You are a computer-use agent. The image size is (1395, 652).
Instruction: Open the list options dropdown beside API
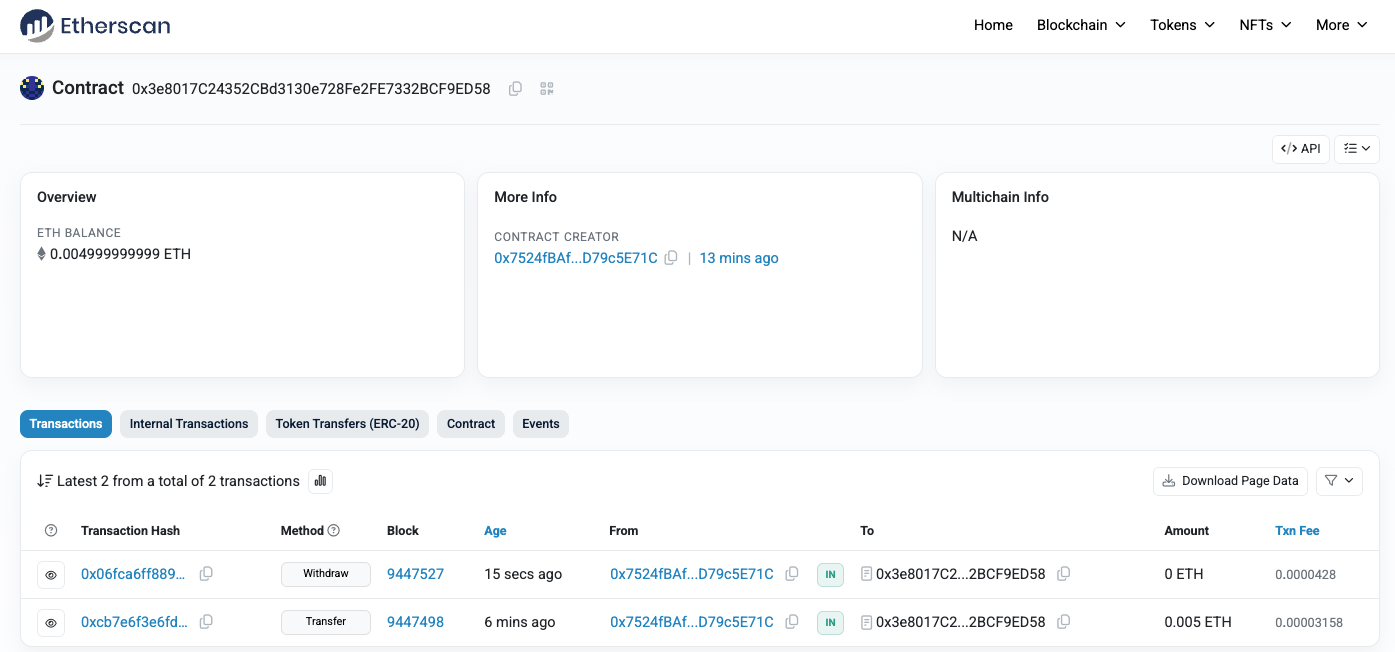point(1357,149)
